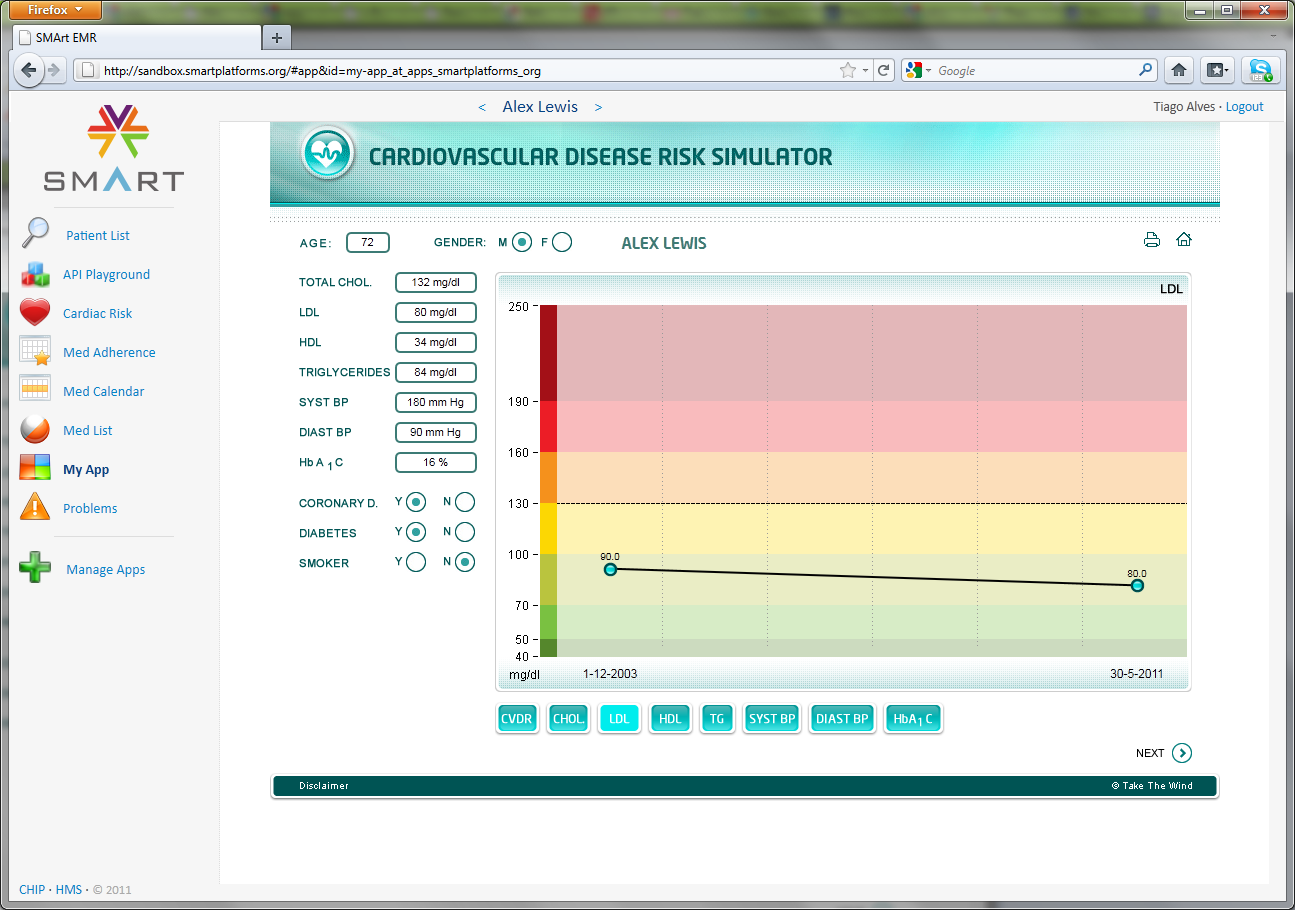1295x910 pixels.
Task: Open the Med Adherence calendar icon
Action: pos(35,351)
